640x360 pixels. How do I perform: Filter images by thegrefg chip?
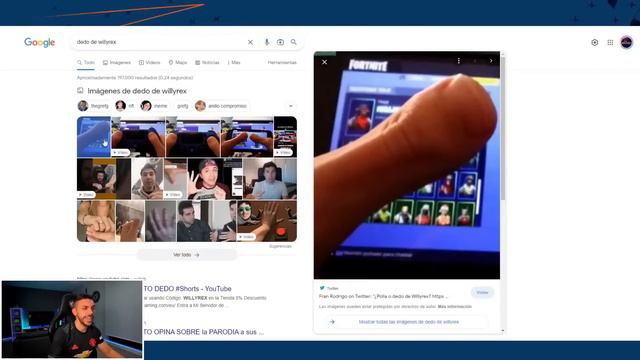coord(93,106)
